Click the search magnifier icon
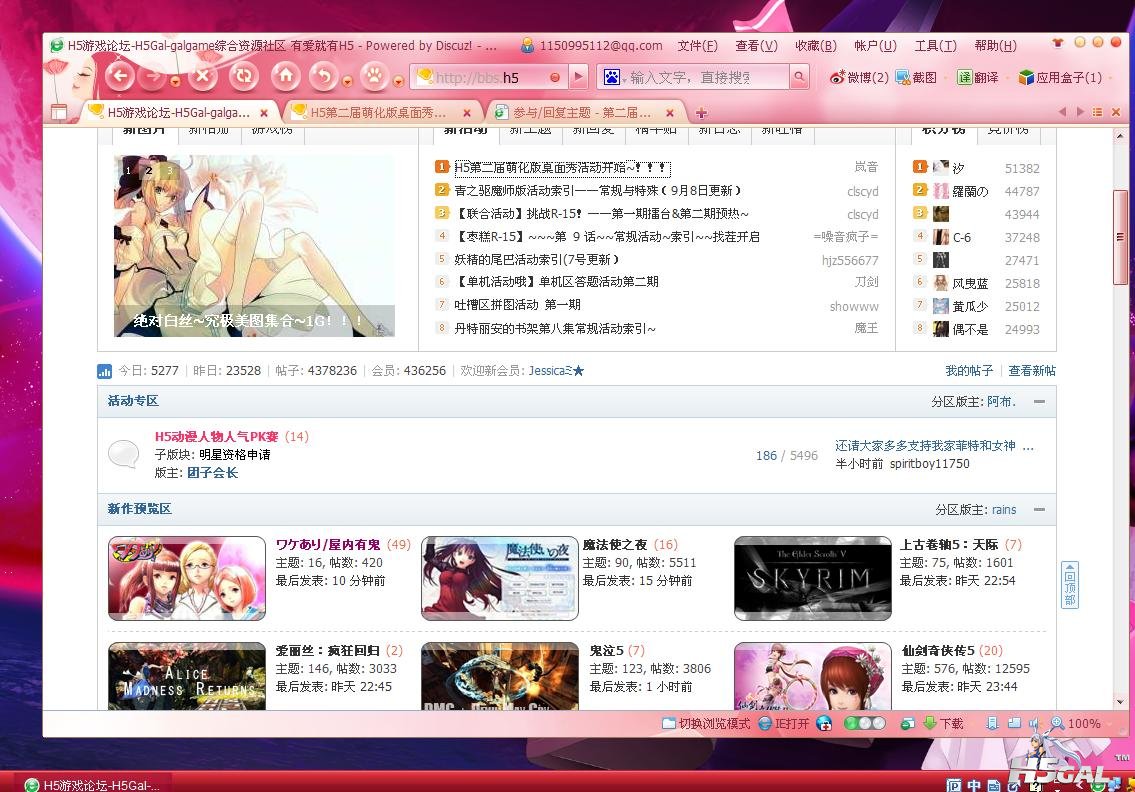Viewport: 1135px width, 792px height. [799, 77]
